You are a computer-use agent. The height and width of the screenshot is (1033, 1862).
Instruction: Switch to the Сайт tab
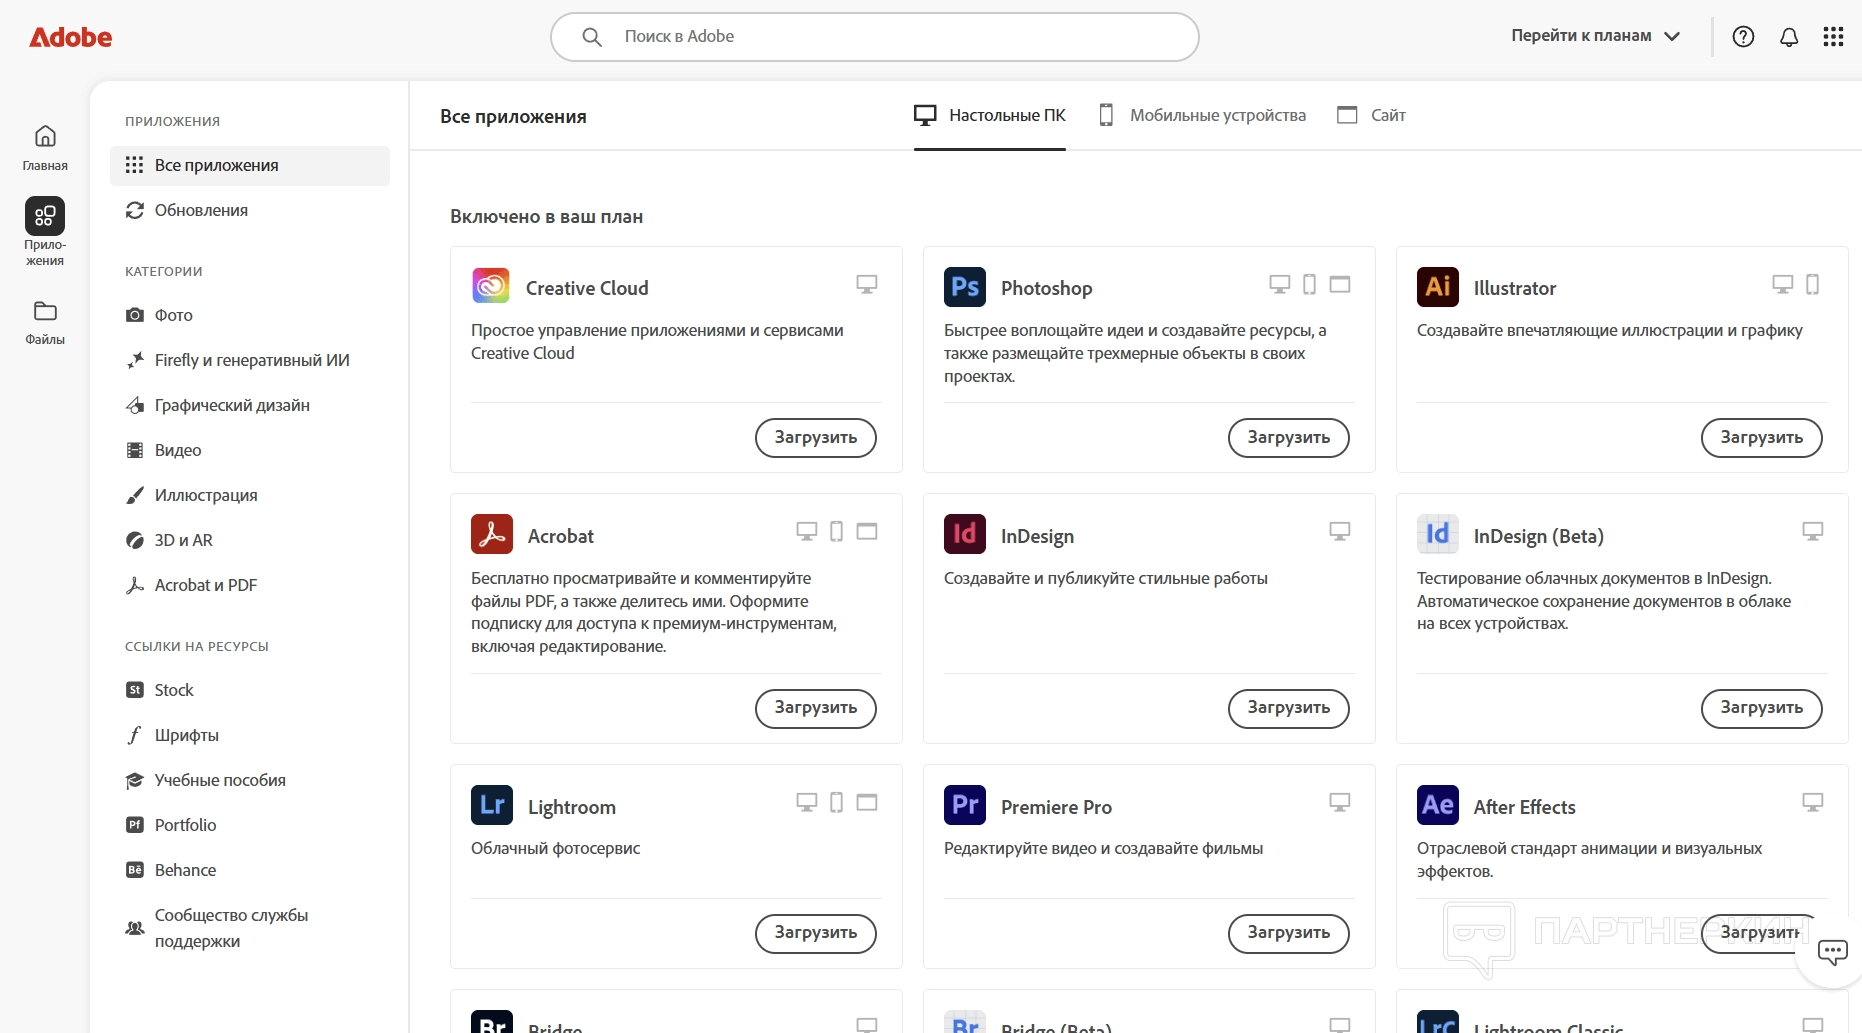(1372, 116)
